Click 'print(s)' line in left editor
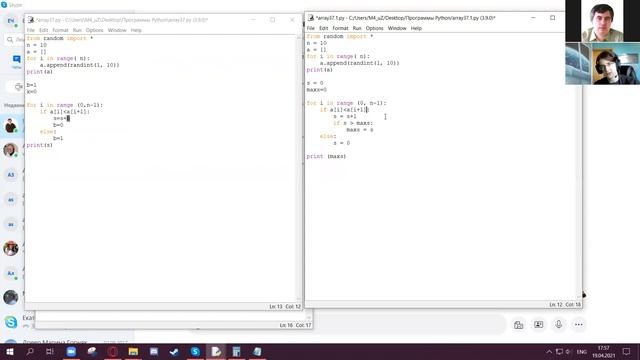Viewport: 640px width, 360px height. coord(40,145)
